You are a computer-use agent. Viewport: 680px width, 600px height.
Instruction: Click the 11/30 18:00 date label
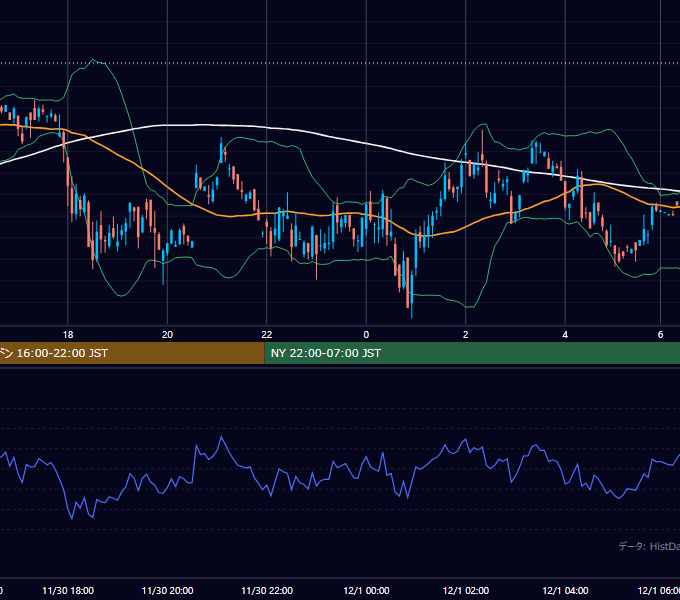(x=68, y=591)
